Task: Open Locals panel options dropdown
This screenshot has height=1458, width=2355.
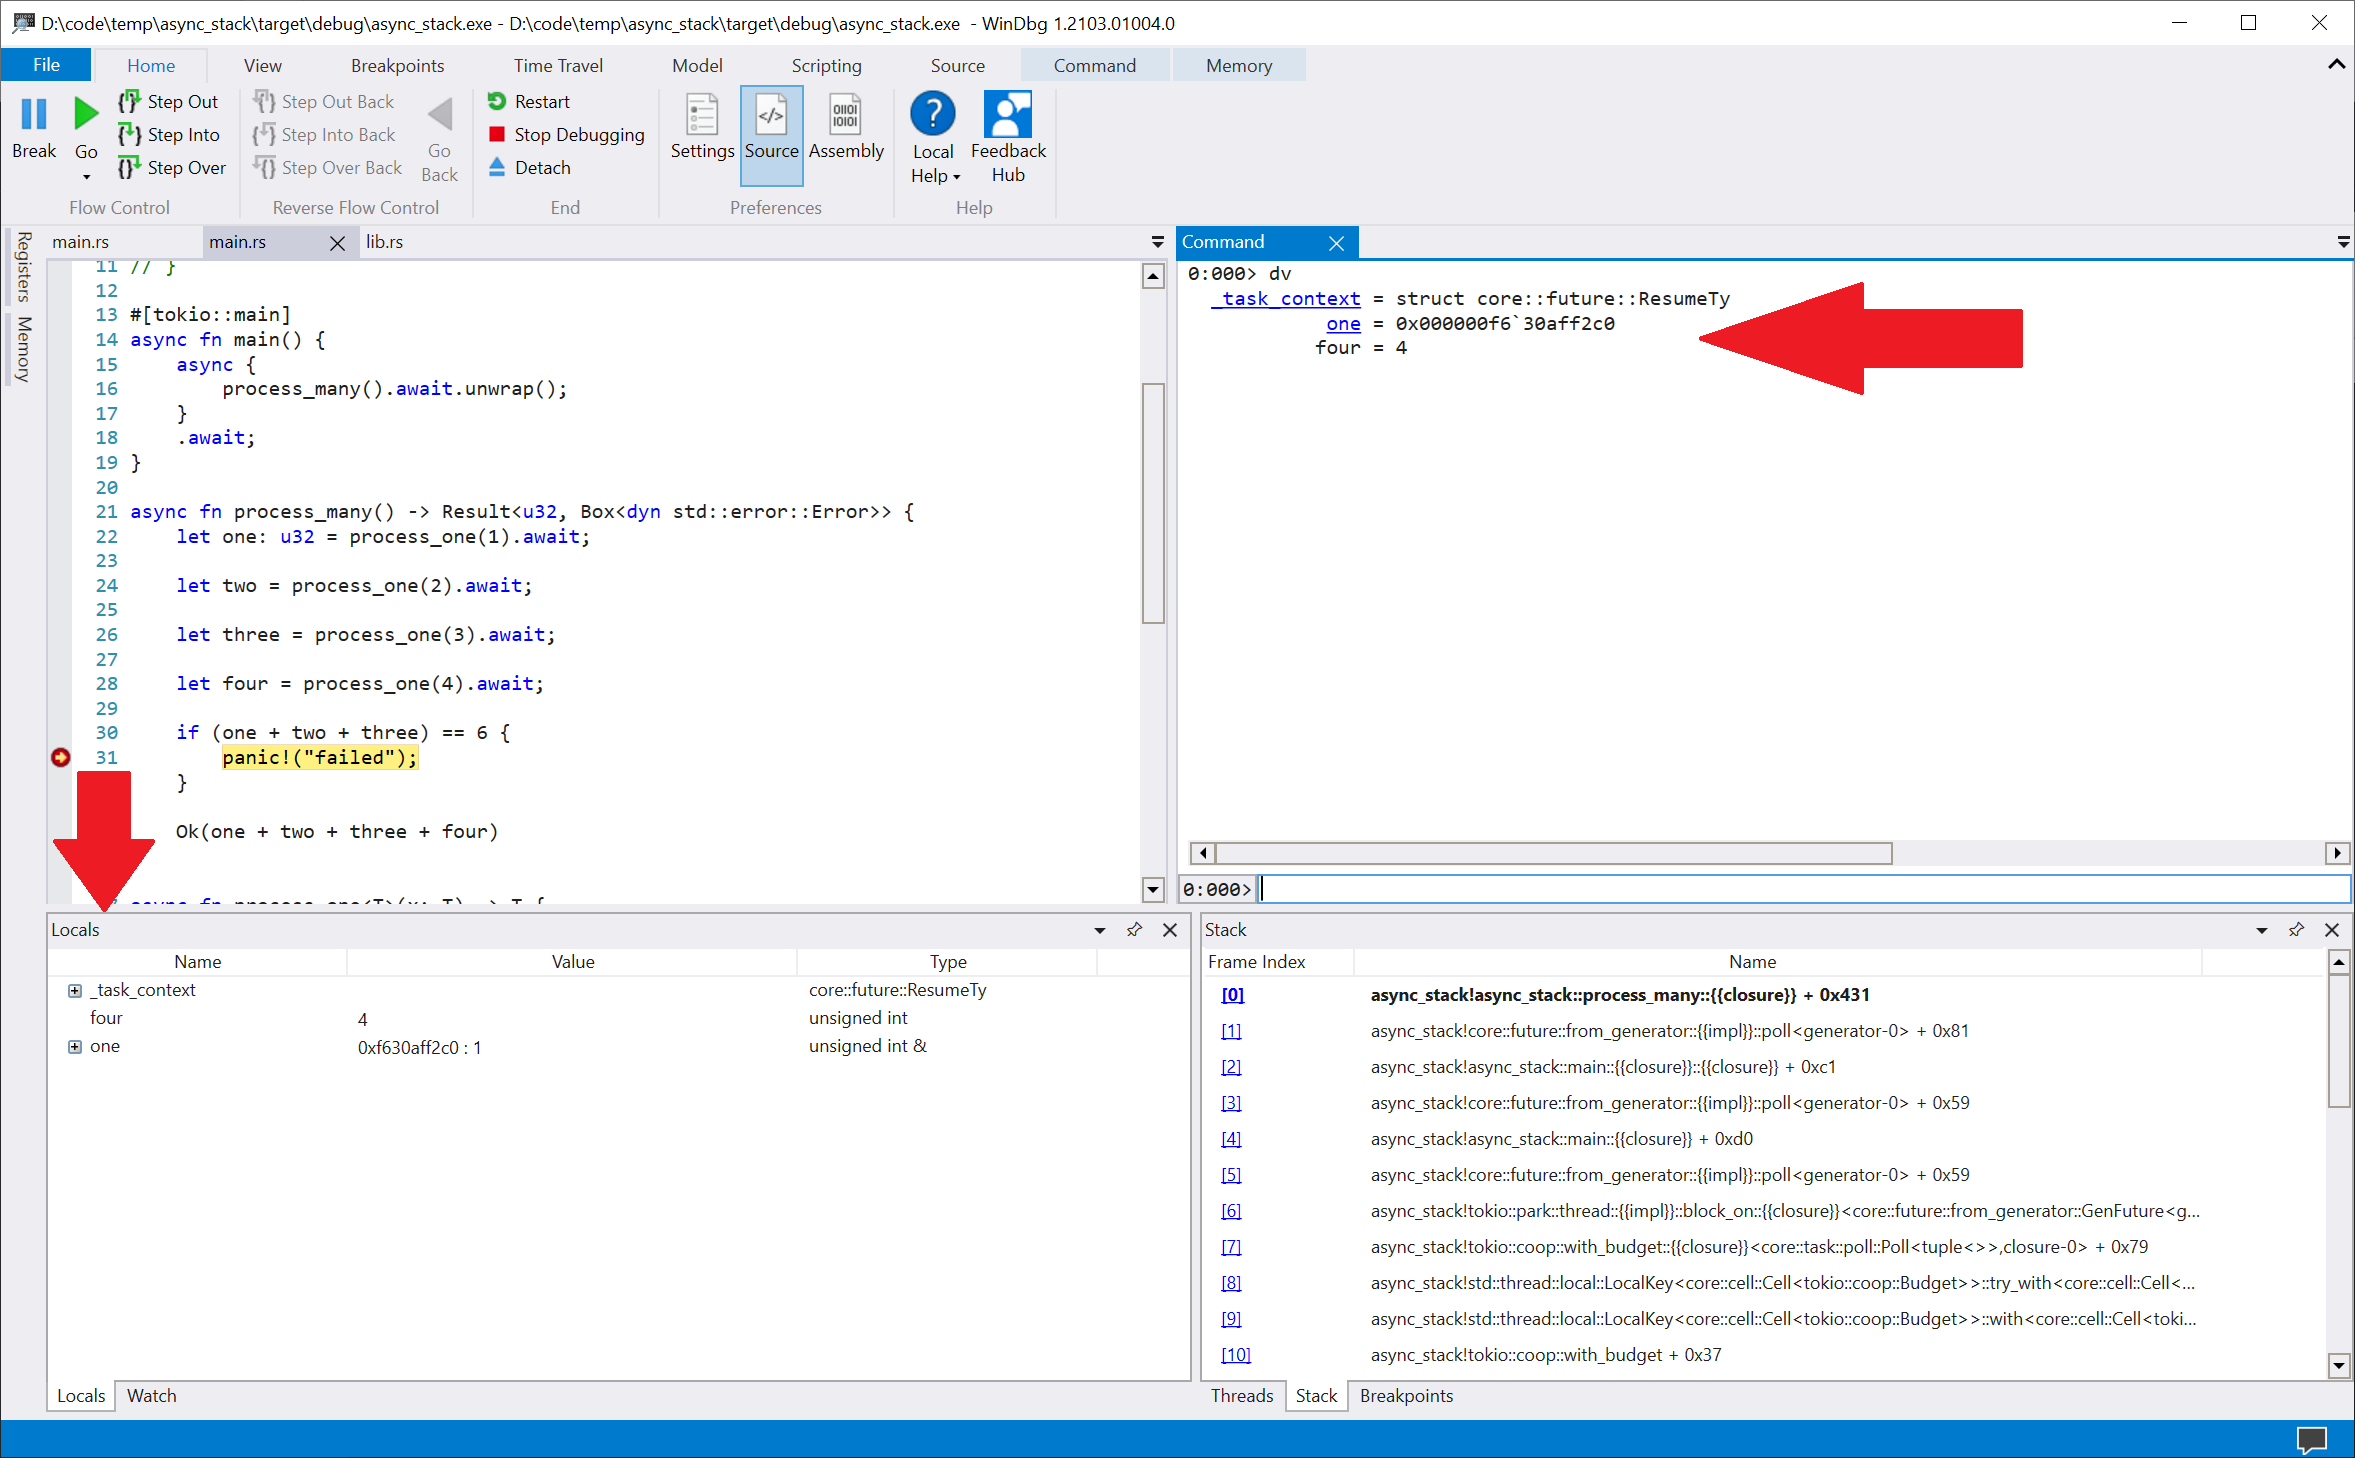Action: pyautogui.click(x=1099, y=930)
